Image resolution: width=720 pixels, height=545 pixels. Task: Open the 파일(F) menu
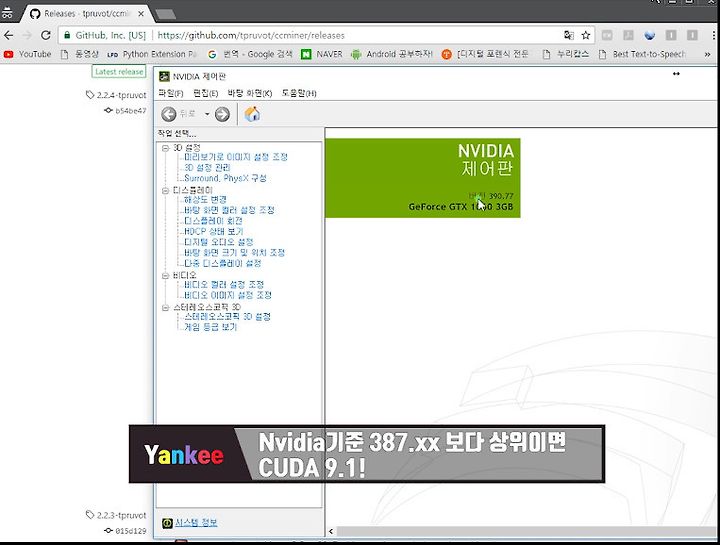(x=171, y=93)
